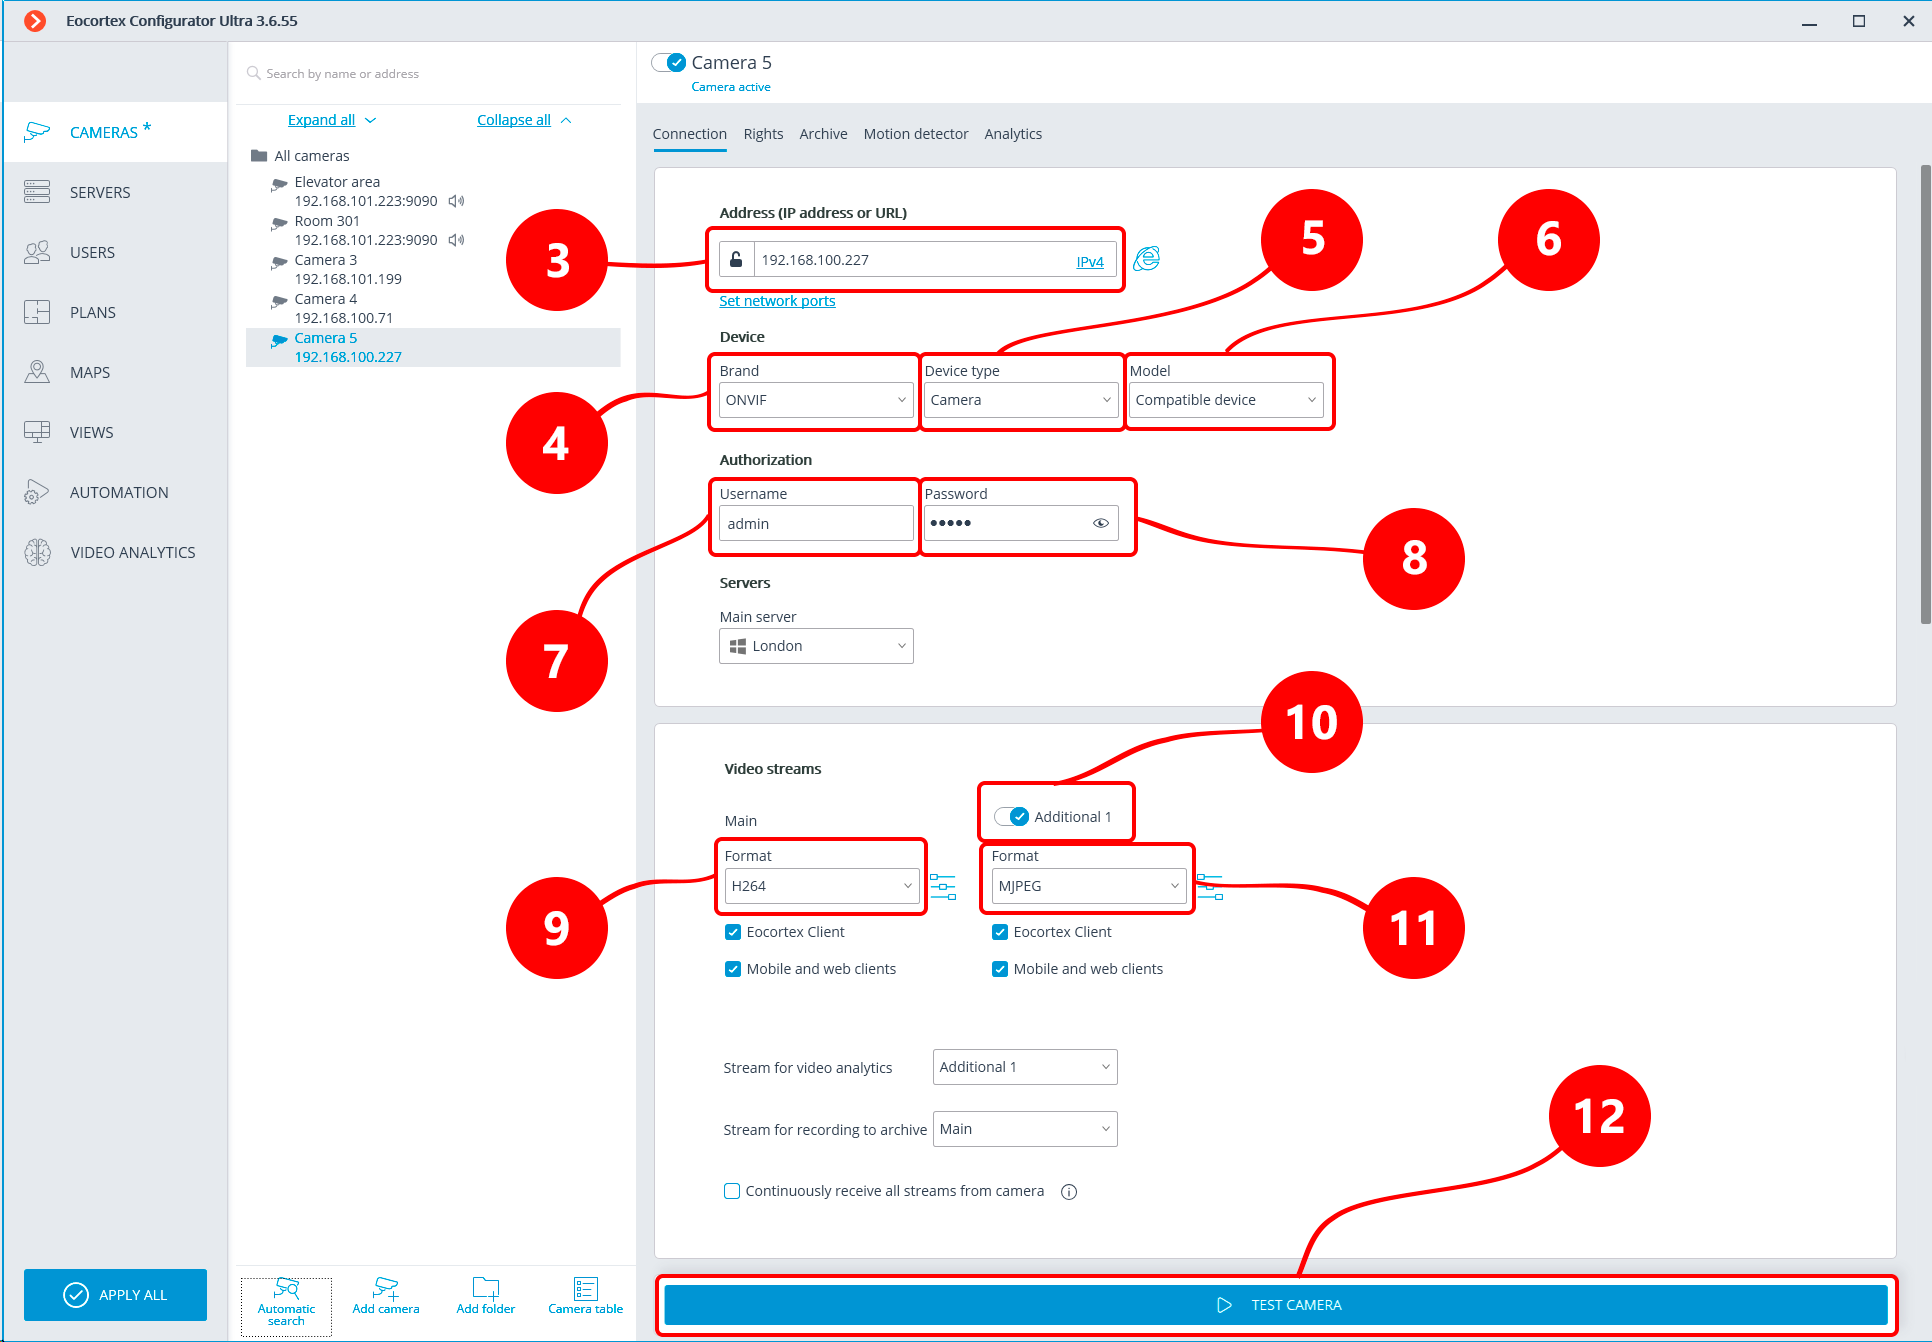Screen dimensions: 1932x1342
Task: Open the Servers section icon
Action: pos(37,192)
